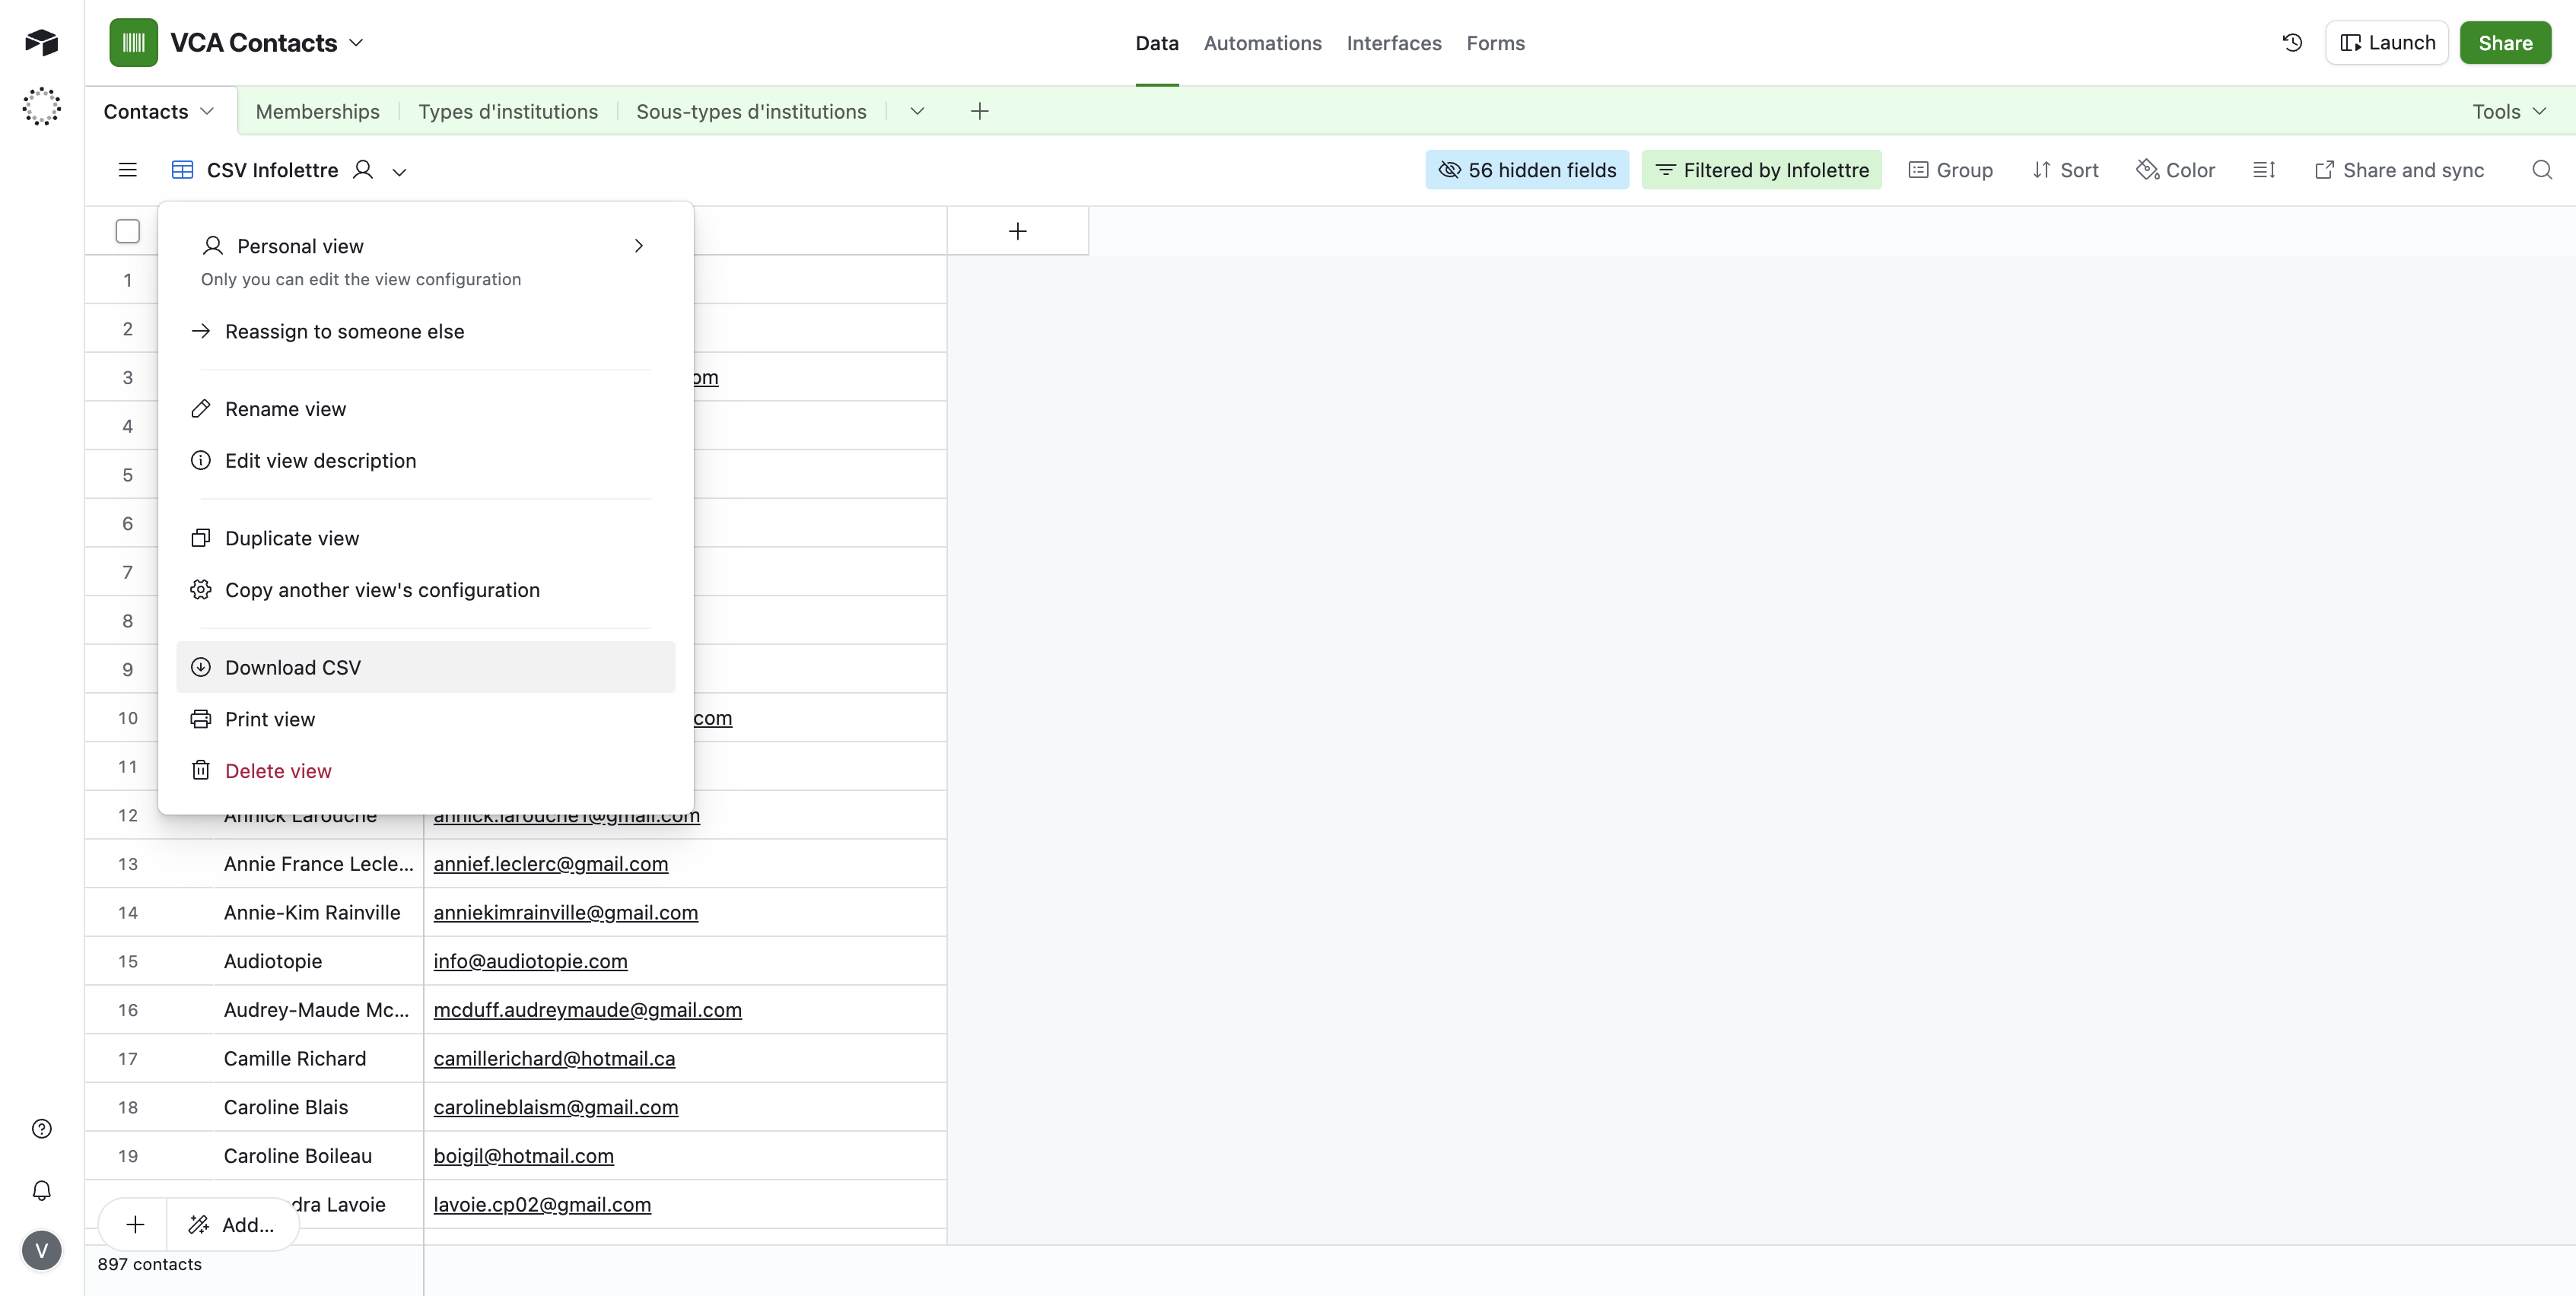Viewport: 2576px width, 1296px height.
Task: Open the 56 hidden fields toggle
Action: (x=1526, y=170)
